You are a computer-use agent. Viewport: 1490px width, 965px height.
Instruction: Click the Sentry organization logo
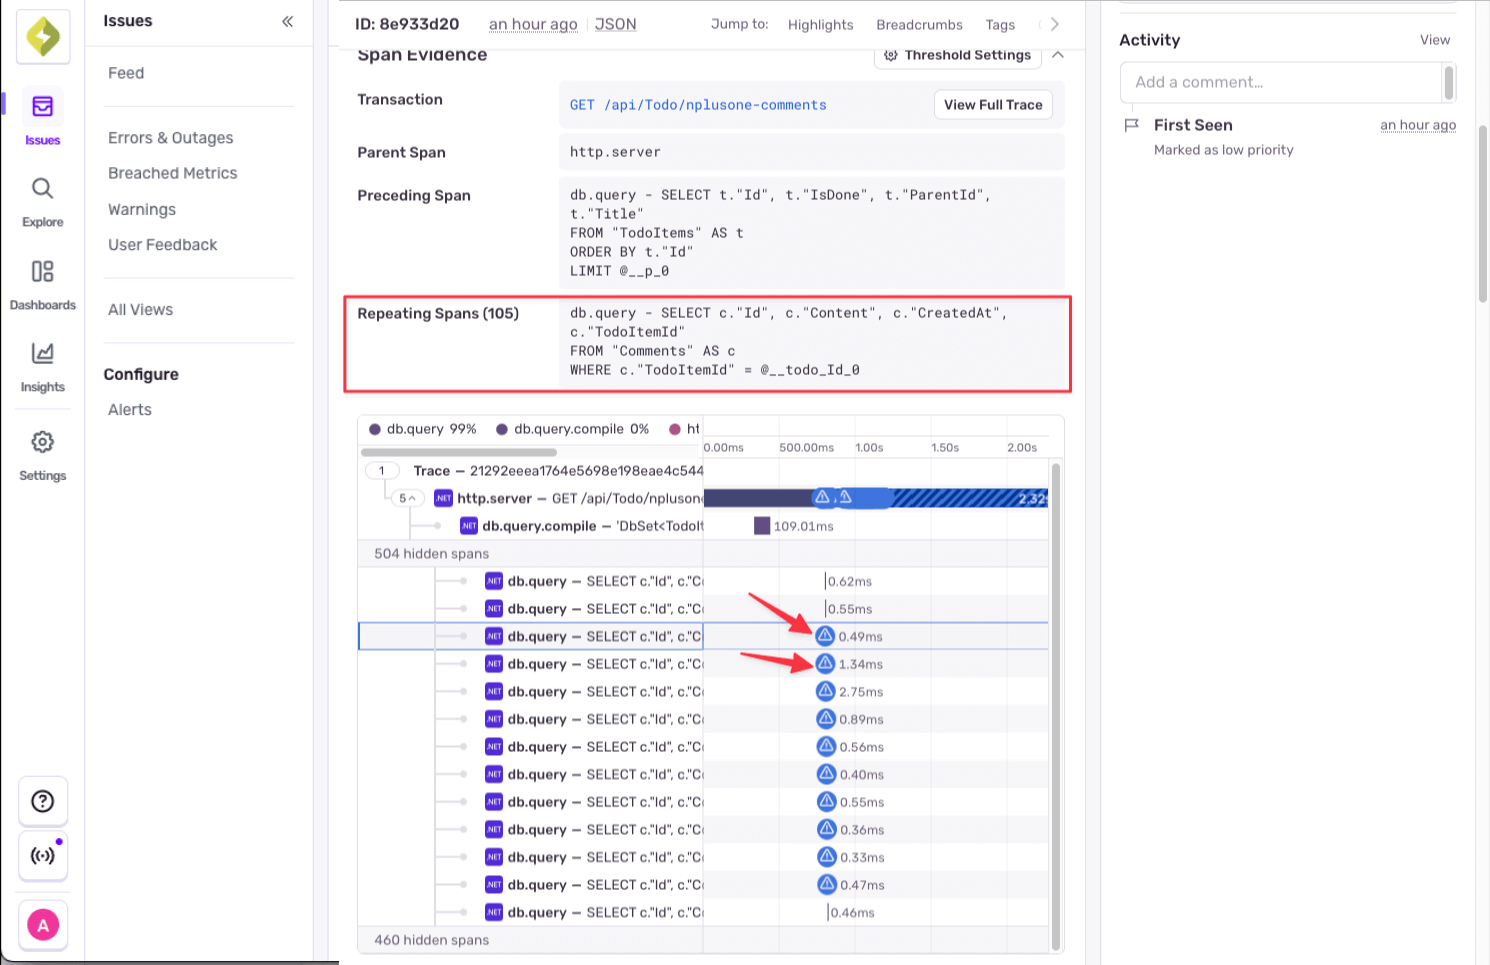pyautogui.click(x=43, y=37)
